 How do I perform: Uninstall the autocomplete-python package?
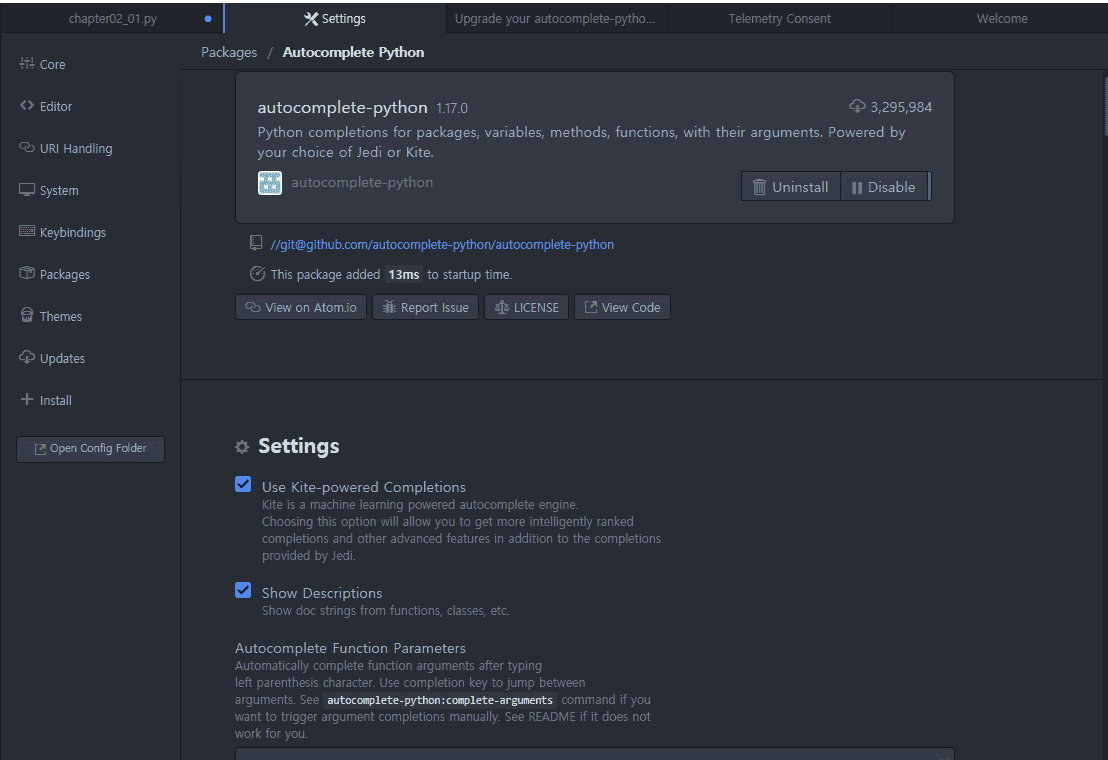pos(791,187)
